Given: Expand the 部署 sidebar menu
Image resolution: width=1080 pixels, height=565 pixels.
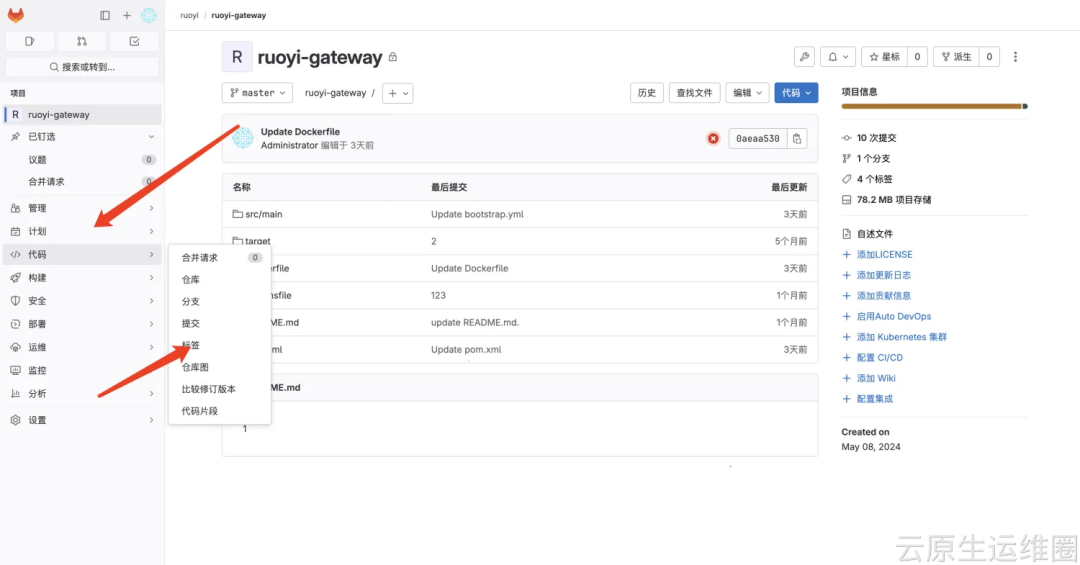Looking at the screenshot, I should click(83, 324).
